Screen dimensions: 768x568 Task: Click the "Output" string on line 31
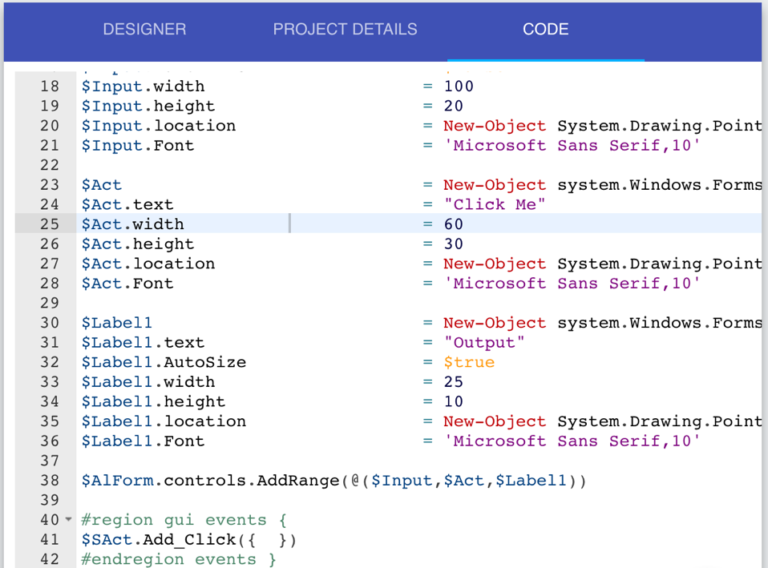484,343
